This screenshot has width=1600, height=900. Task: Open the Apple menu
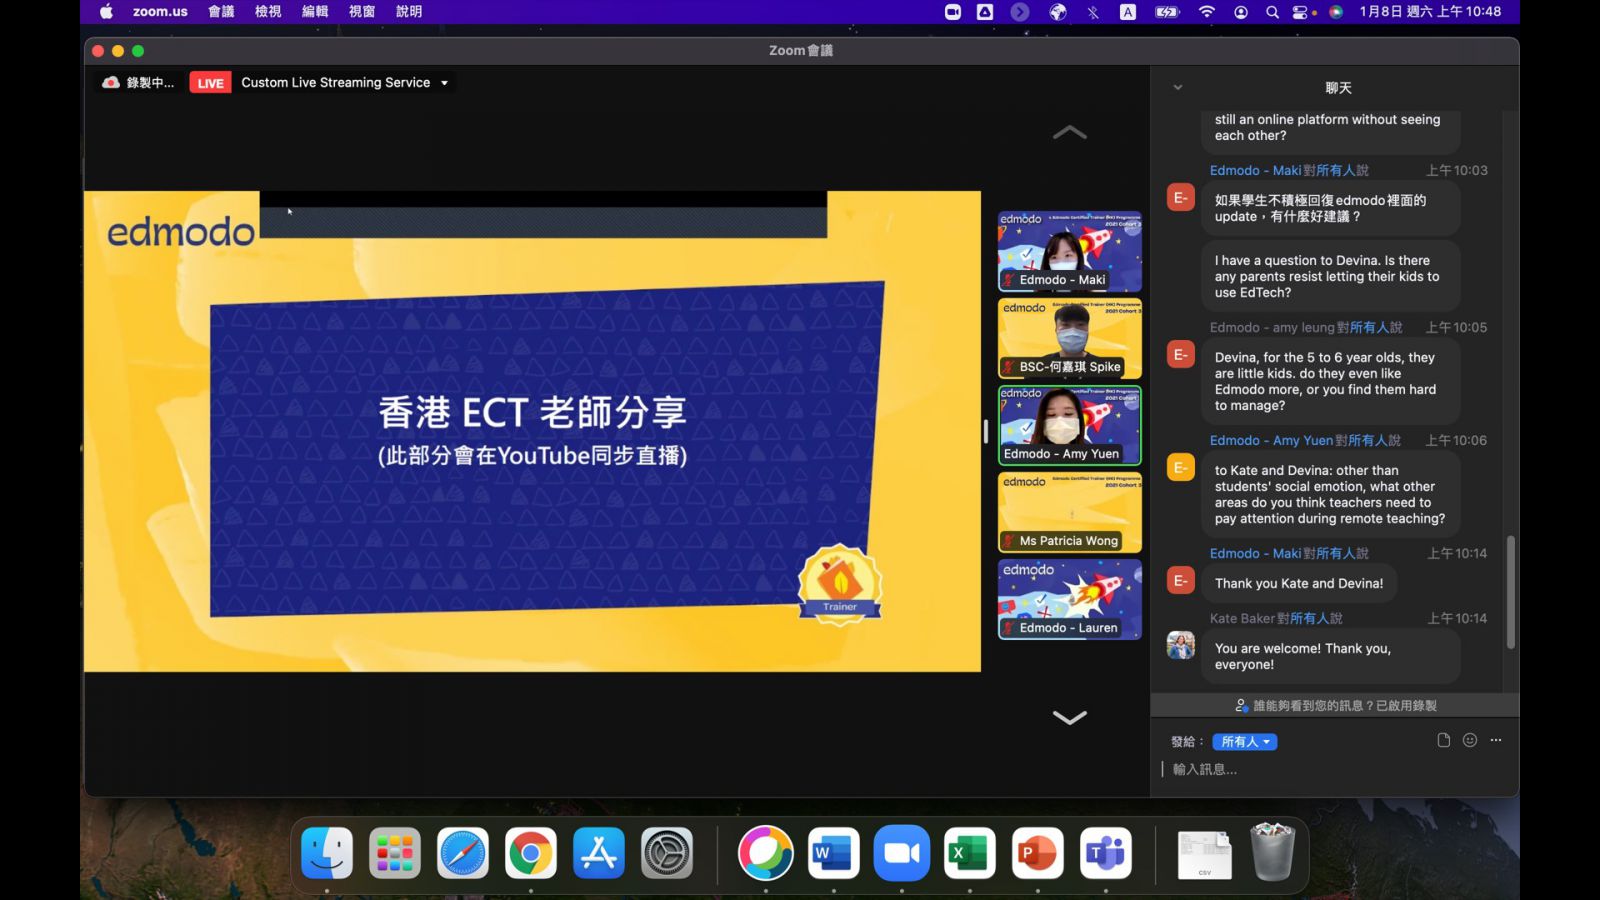106,12
